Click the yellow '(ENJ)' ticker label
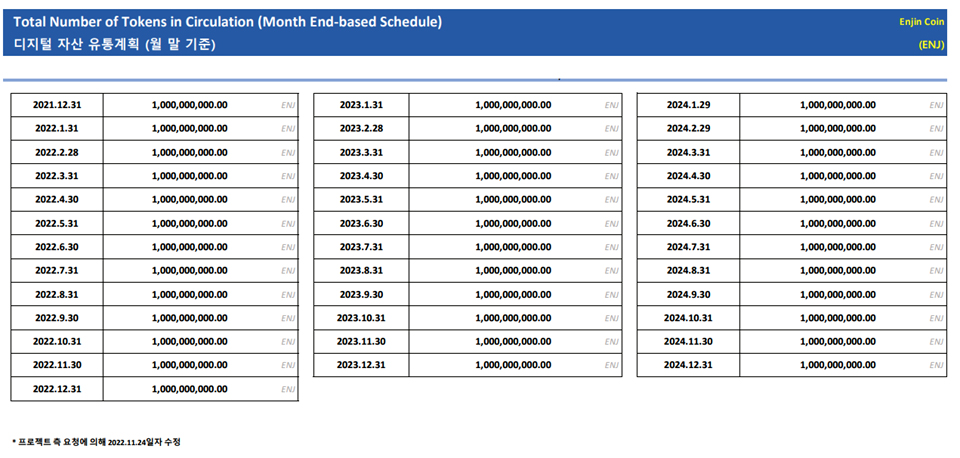The width and height of the screenshot is (960, 458). (x=931, y=44)
